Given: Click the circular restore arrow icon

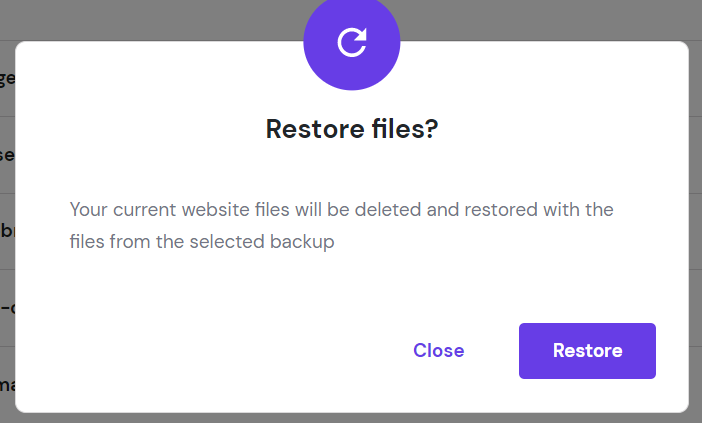Looking at the screenshot, I should (352, 42).
